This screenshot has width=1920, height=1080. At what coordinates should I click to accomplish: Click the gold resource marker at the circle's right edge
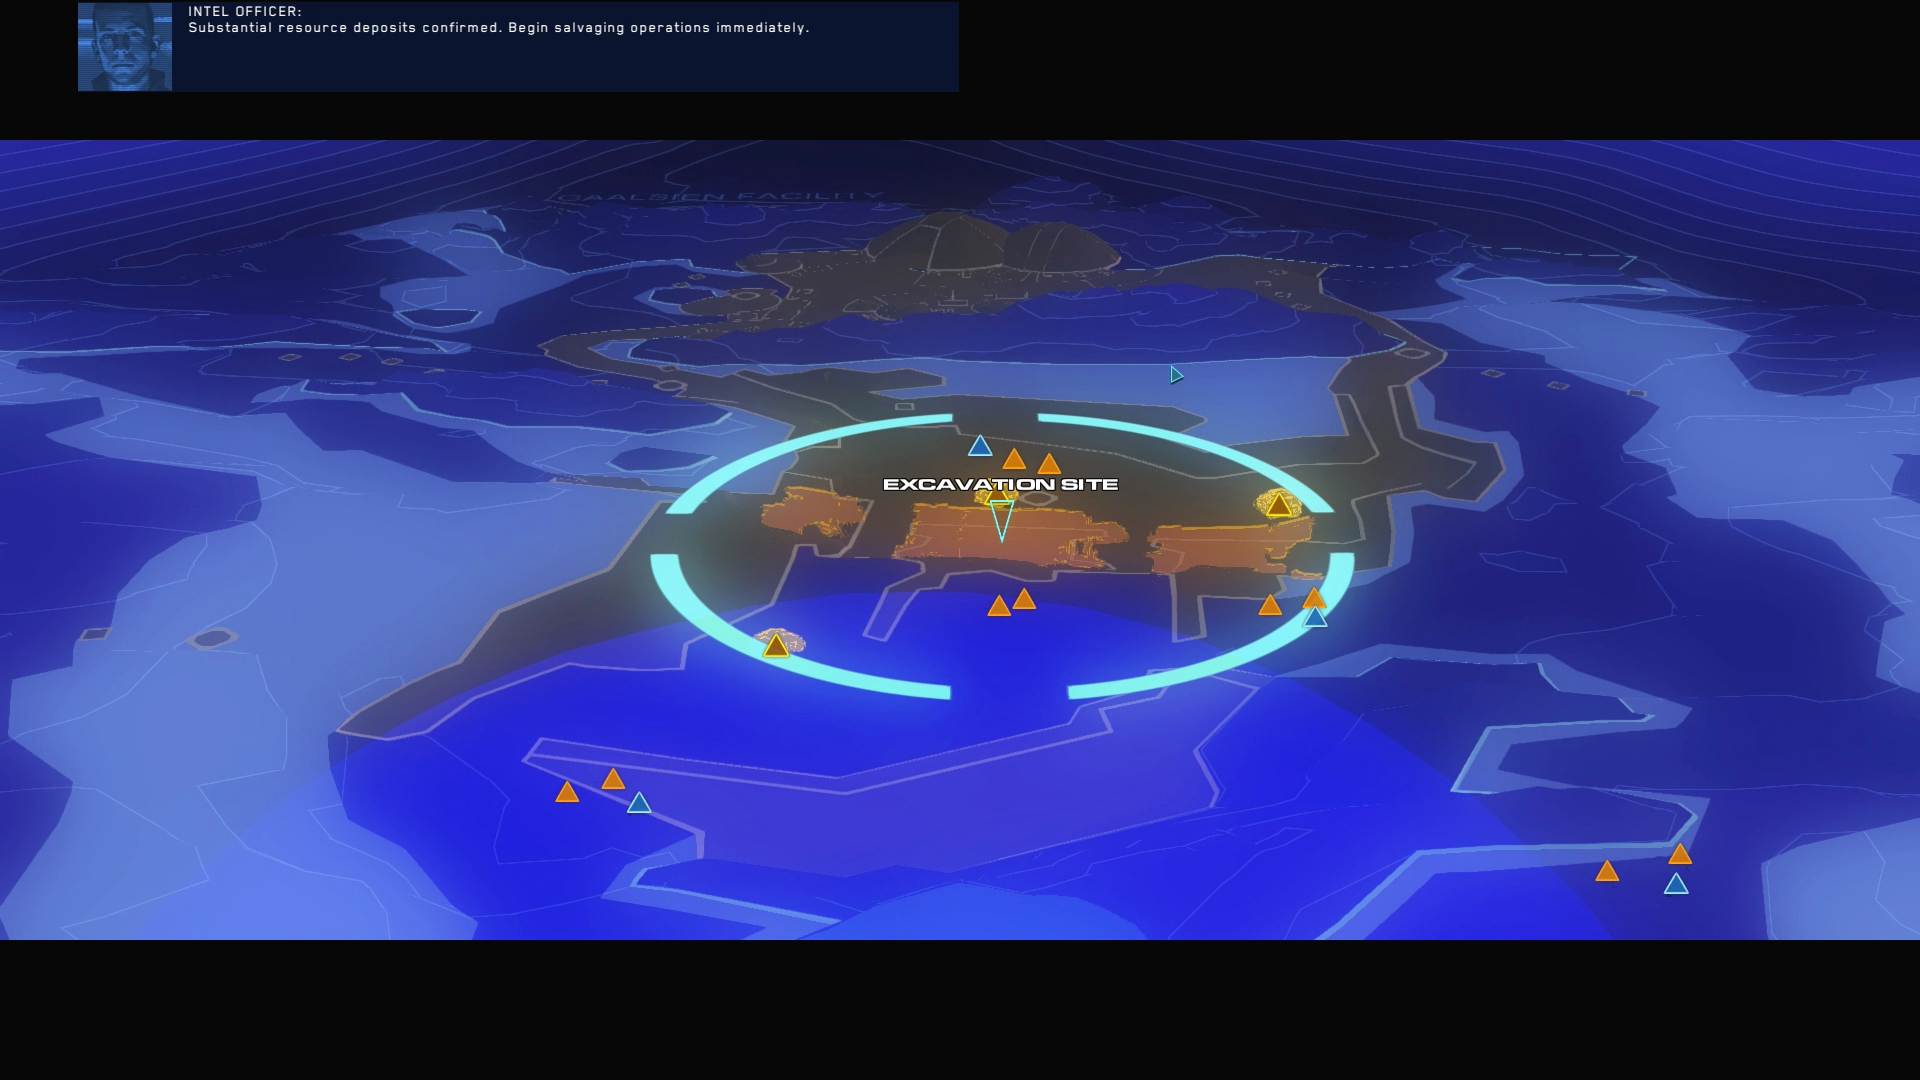(1279, 505)
